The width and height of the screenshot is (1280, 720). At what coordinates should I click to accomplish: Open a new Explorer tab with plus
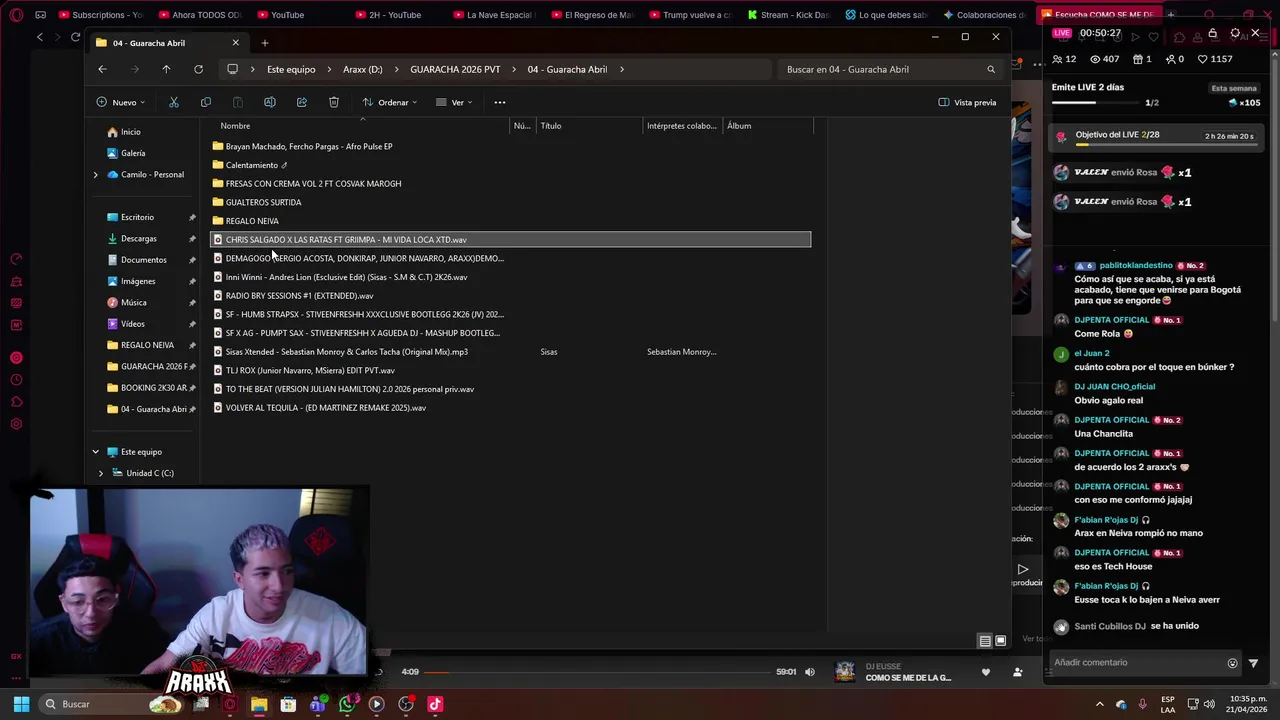click(x=265, y=43)
